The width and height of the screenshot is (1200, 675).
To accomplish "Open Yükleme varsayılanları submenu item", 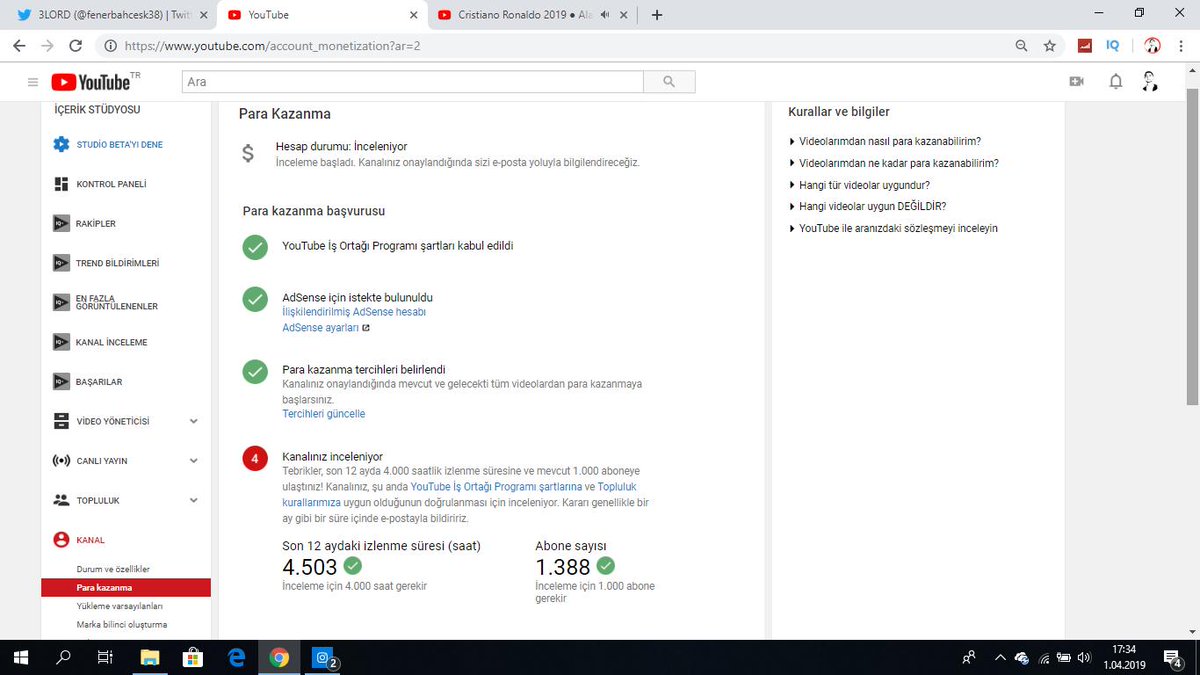I will point(120,606).
